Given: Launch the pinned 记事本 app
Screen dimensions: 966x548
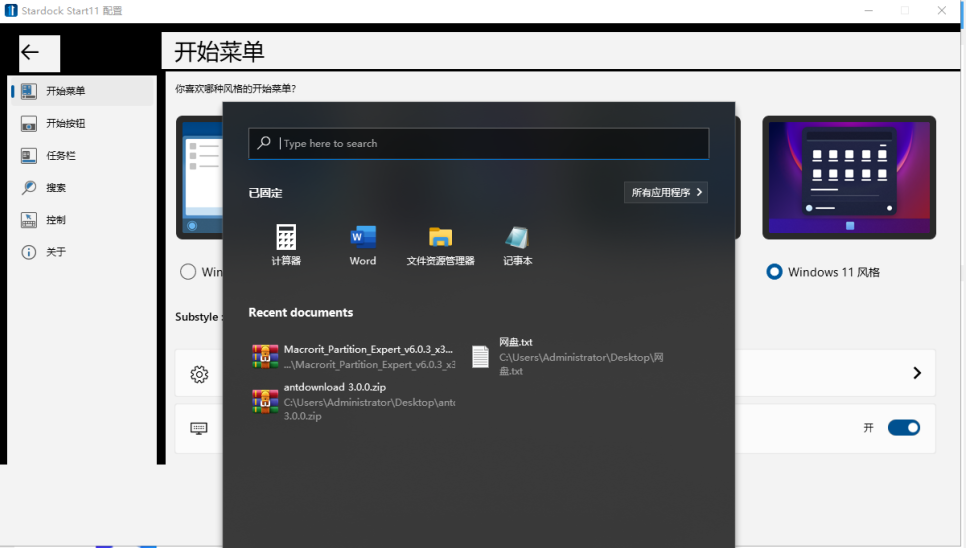Looking at the screenshot, I should tap(518, 244).
